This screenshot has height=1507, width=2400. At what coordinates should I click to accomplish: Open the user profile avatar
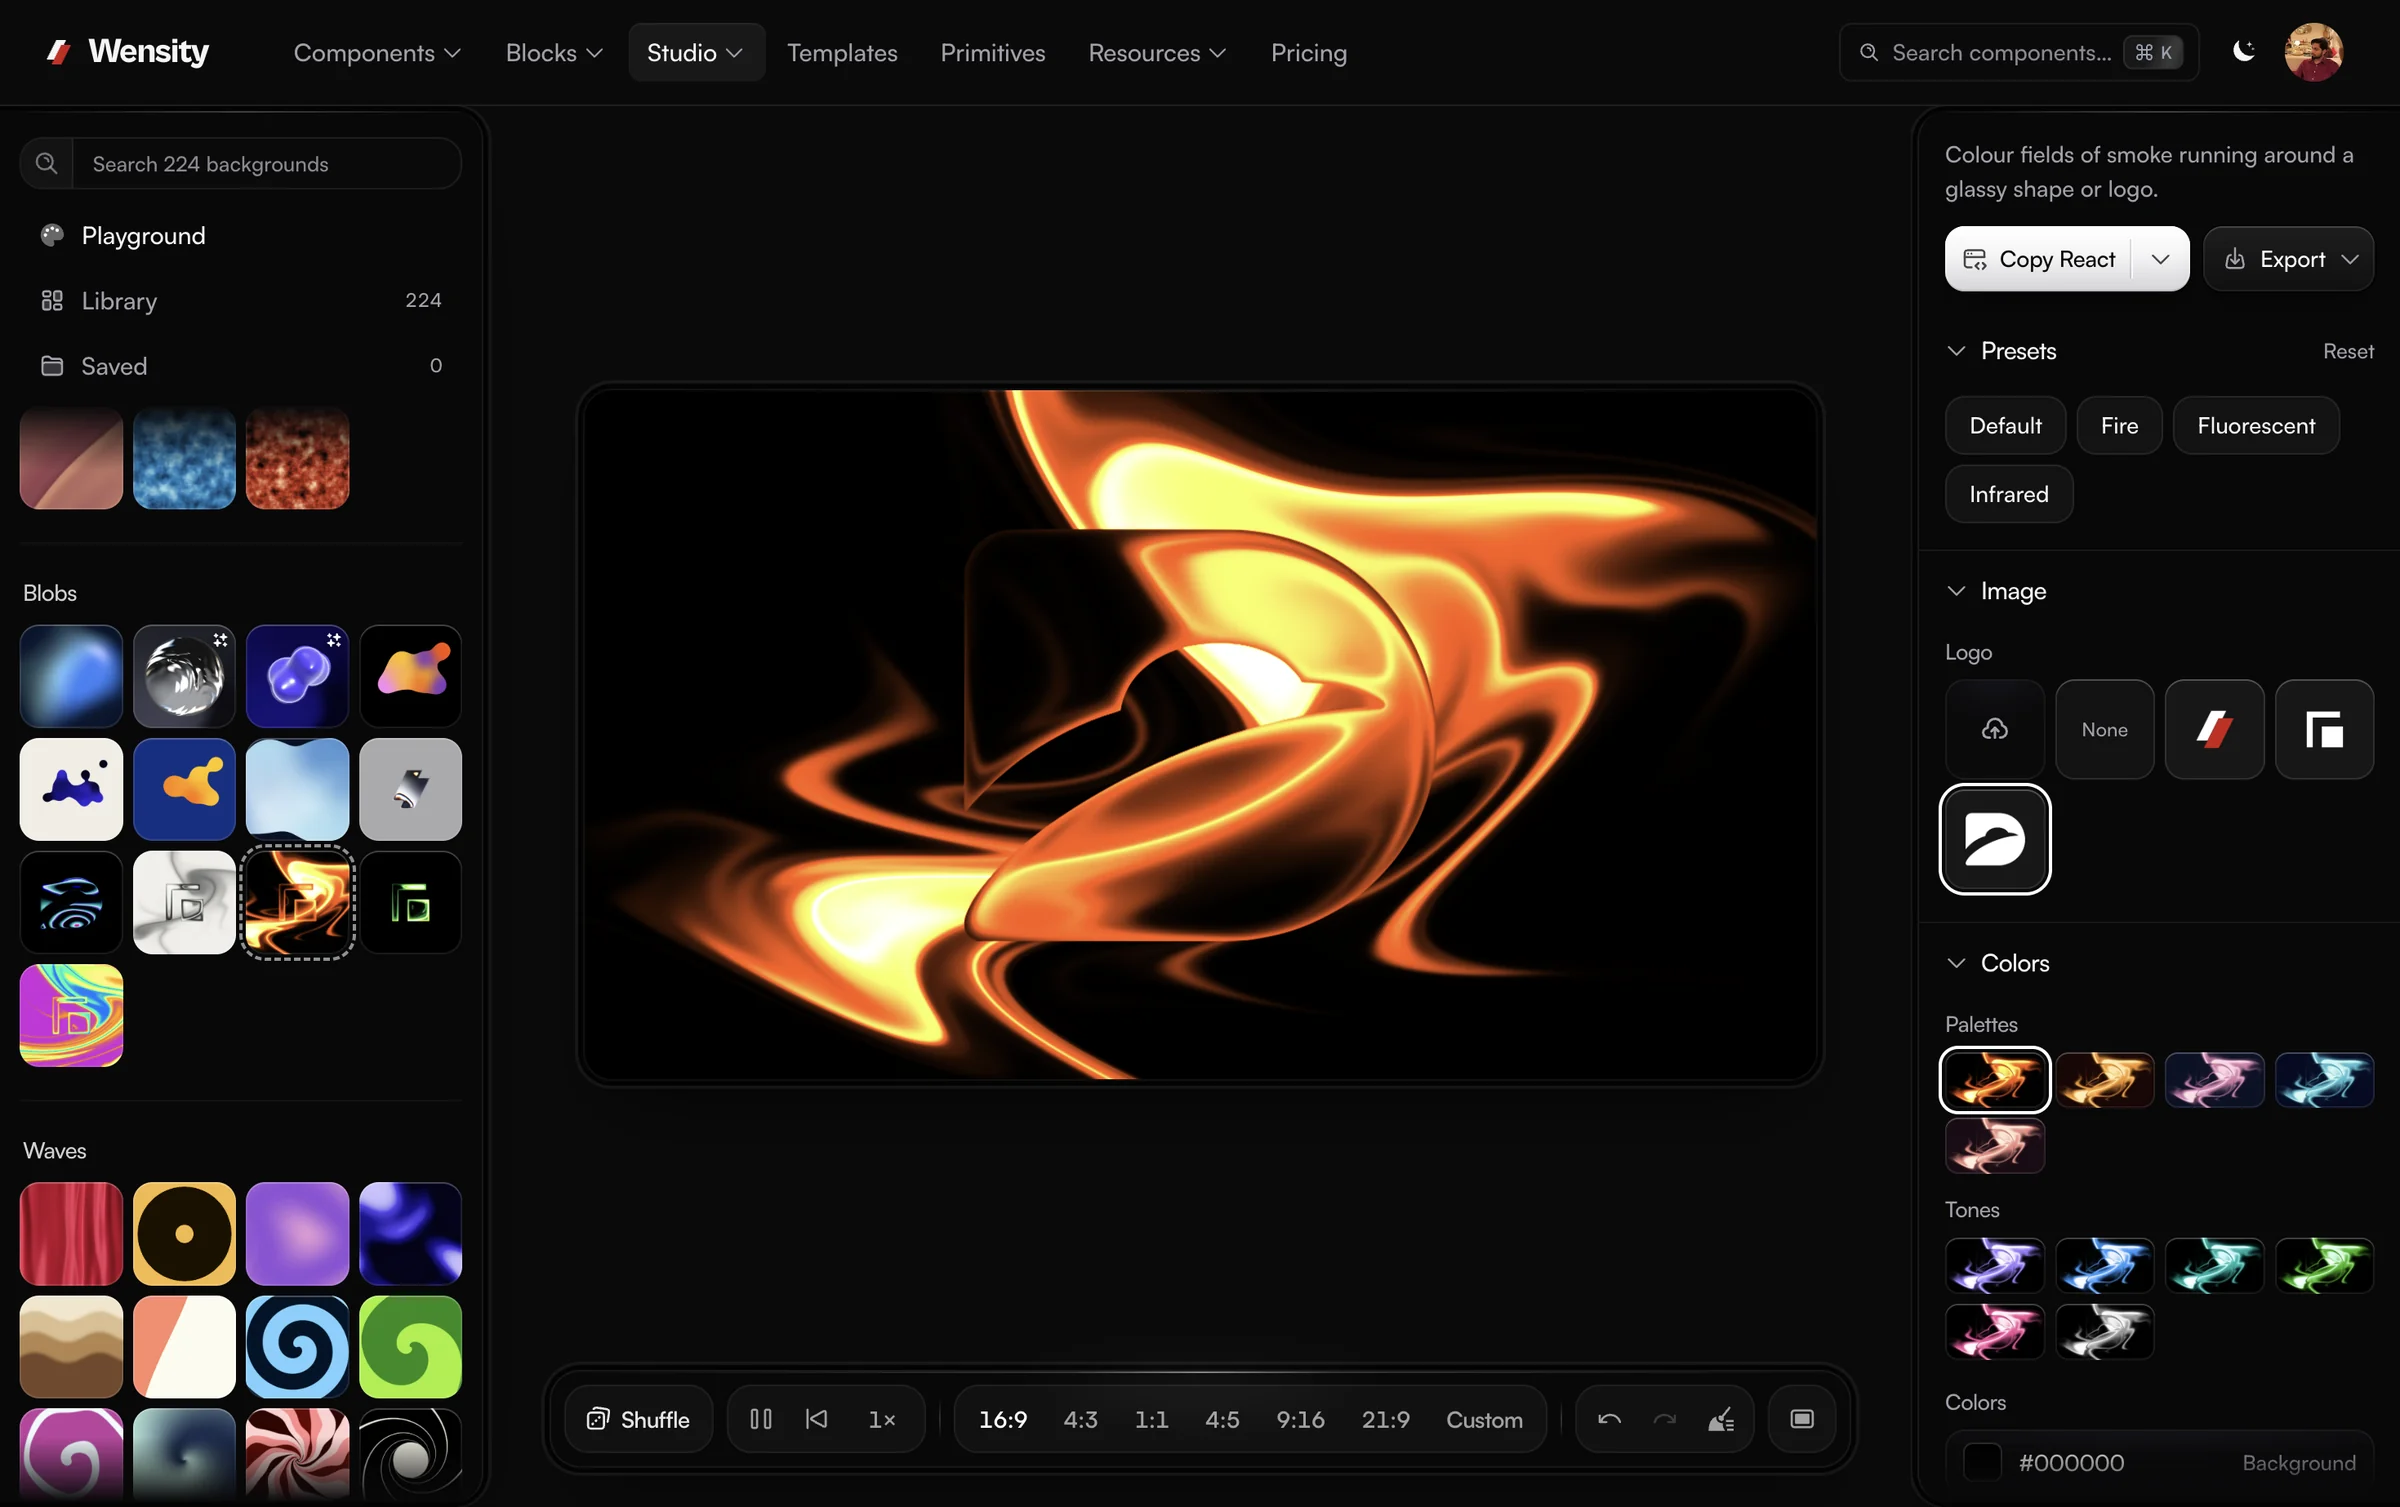[2313, 52]
